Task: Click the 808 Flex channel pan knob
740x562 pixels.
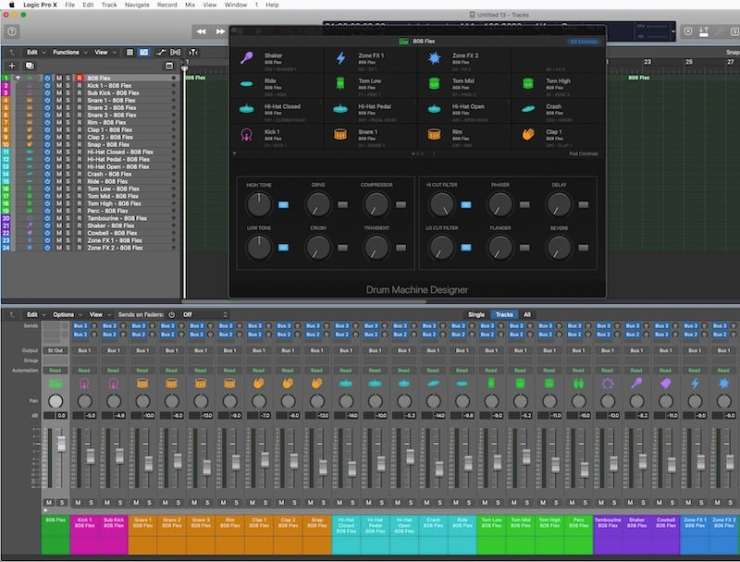Action: [55, 401]
